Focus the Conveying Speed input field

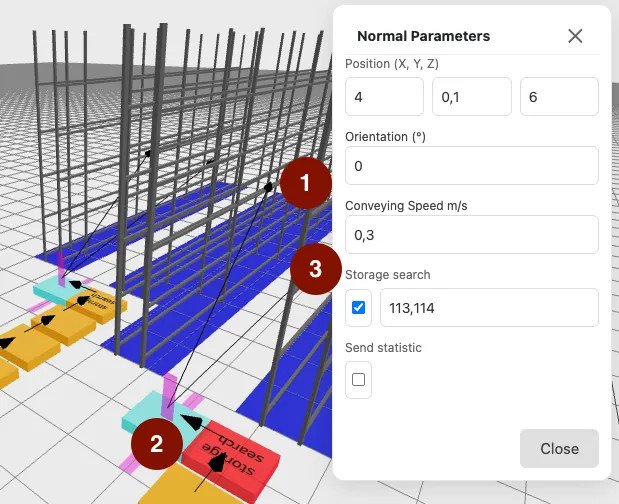[x=471, y=235]
